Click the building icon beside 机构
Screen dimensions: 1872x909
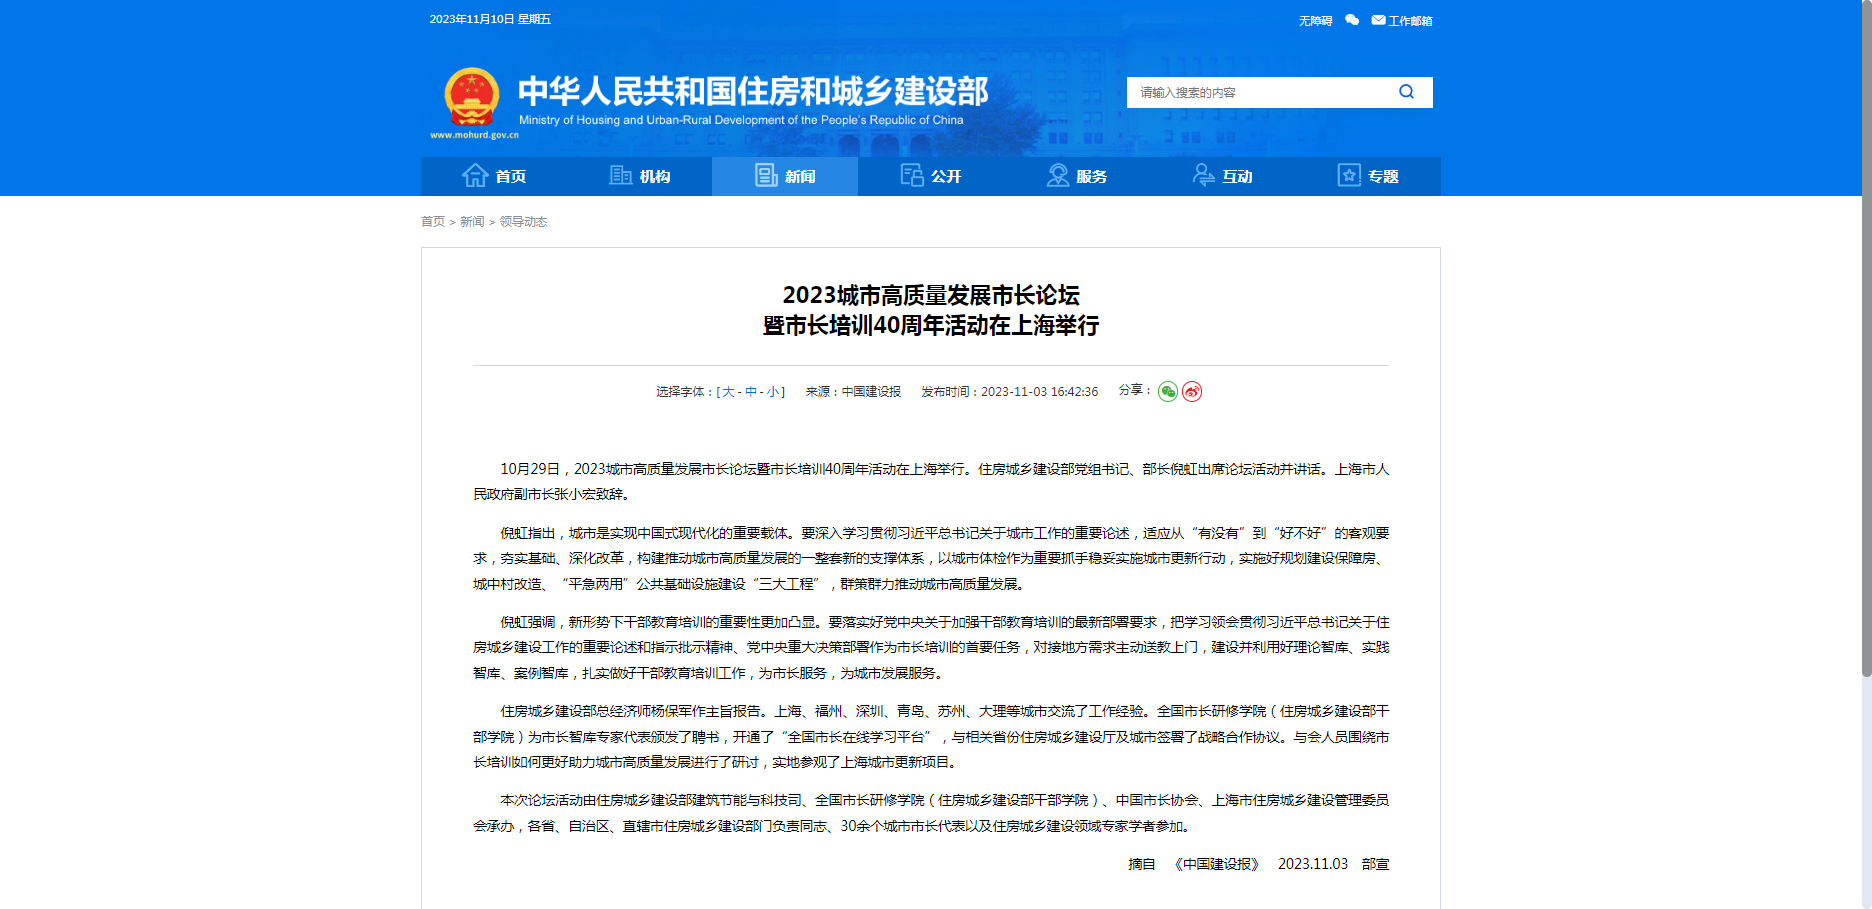tap(621, 176)
